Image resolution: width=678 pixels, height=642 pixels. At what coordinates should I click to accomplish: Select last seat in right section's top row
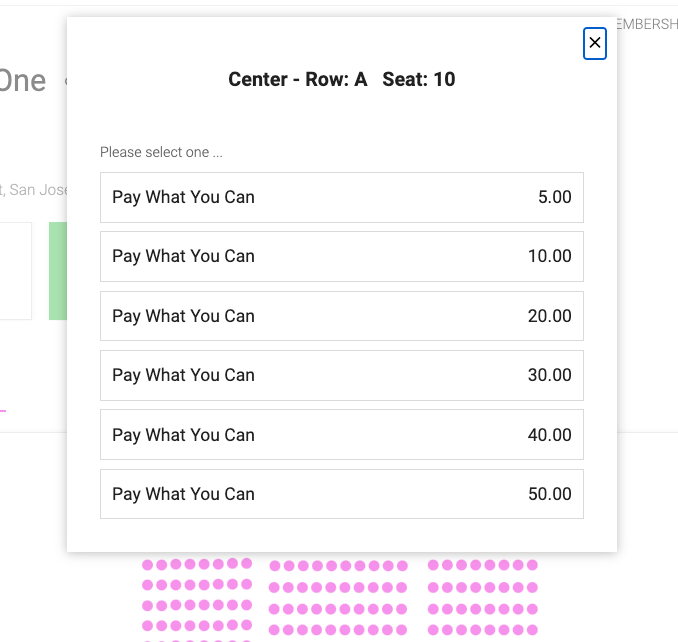click(532, 565)
